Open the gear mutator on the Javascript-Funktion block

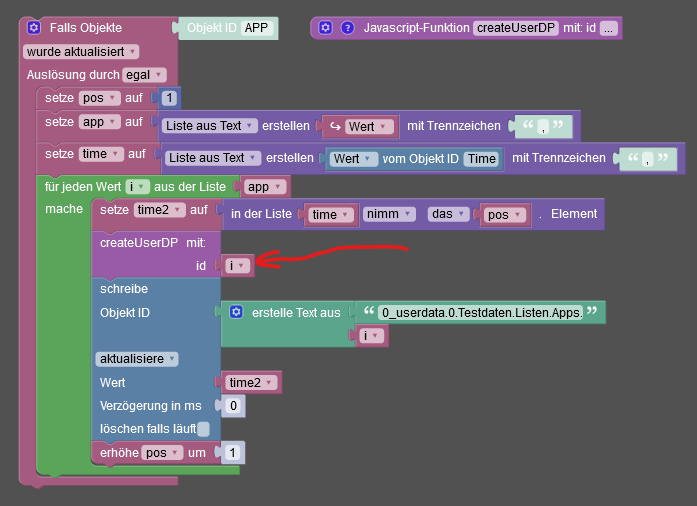click(325, 28)
